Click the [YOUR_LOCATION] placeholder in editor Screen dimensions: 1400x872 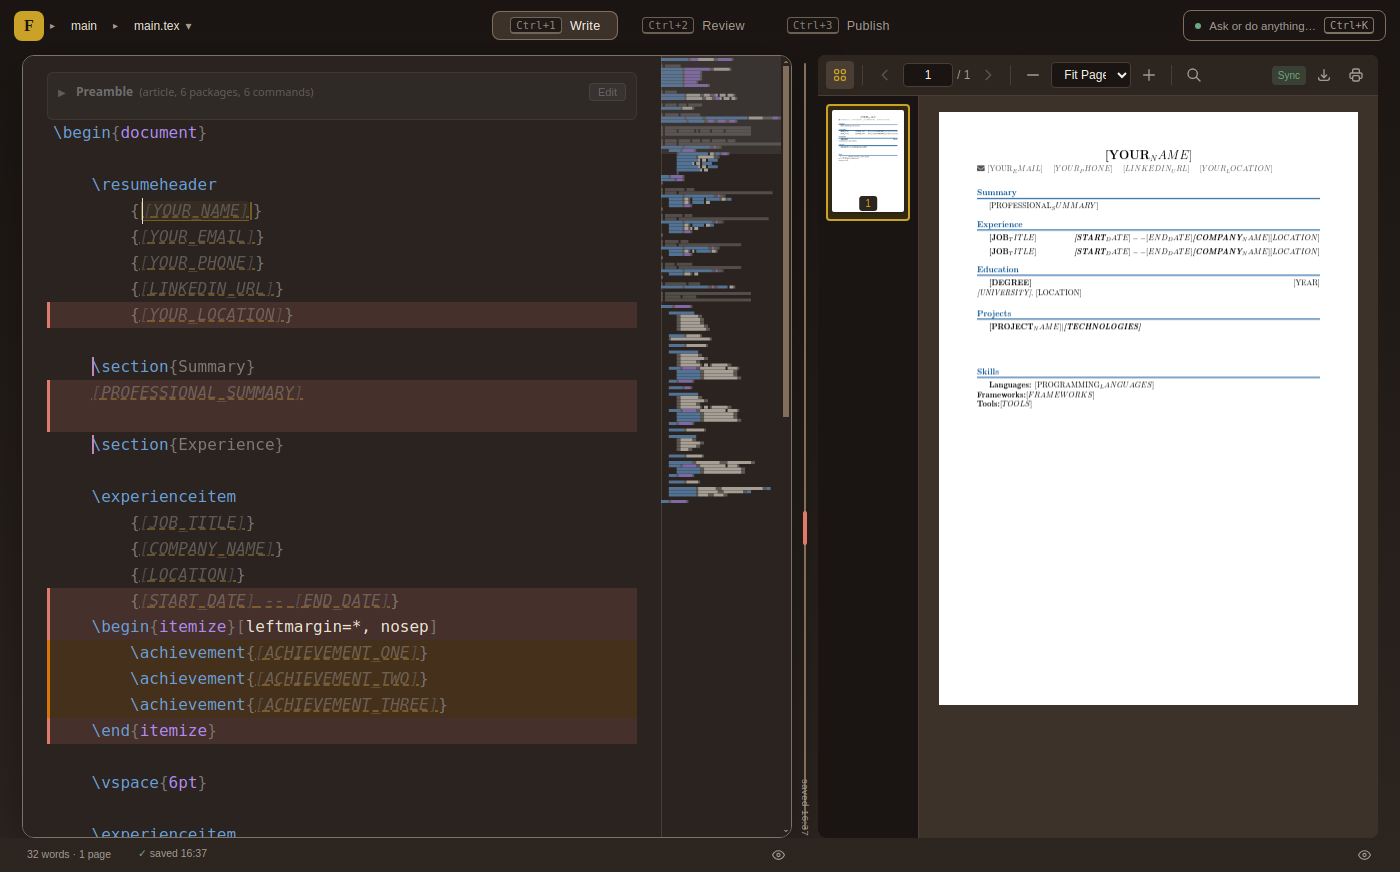click(212, 315)
